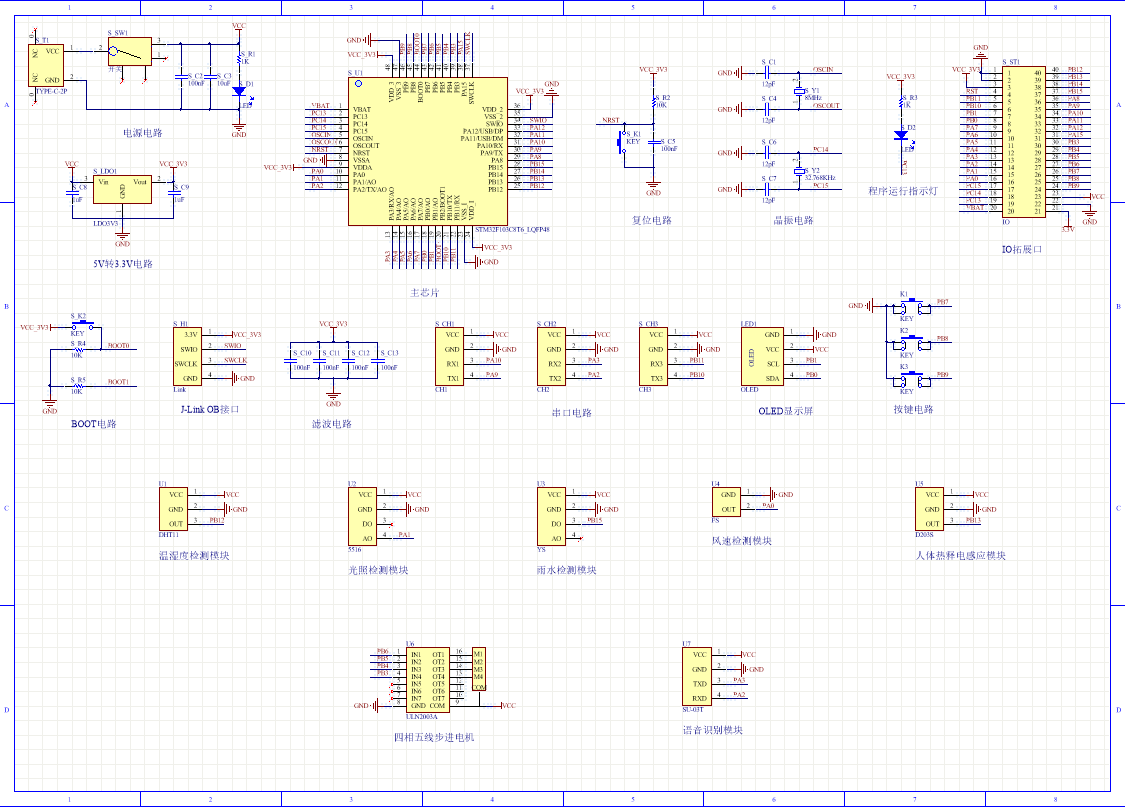Click the 程序运行指示灯 label
The width and height of the screenshot is (1125, 807).
(903, 192)
